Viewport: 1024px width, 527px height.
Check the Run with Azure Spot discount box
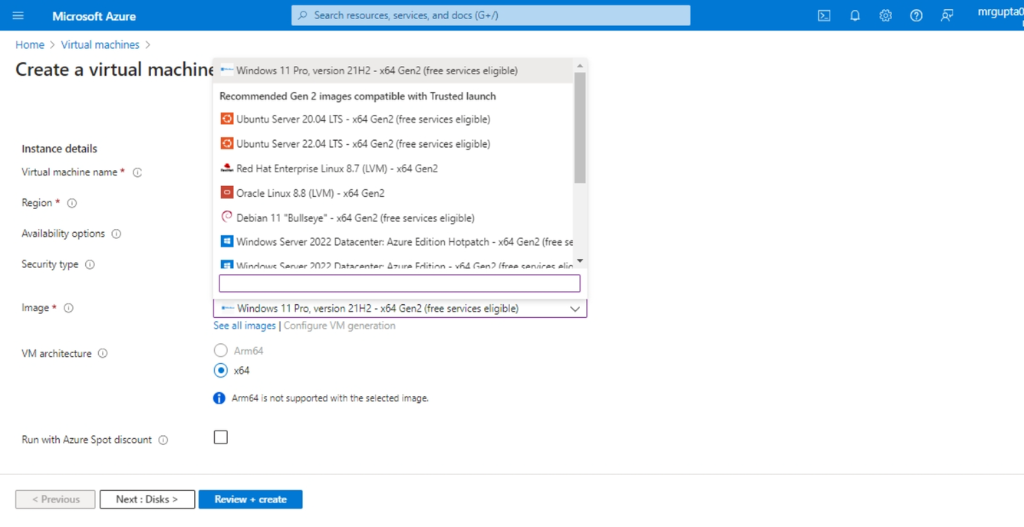point(221,437)
